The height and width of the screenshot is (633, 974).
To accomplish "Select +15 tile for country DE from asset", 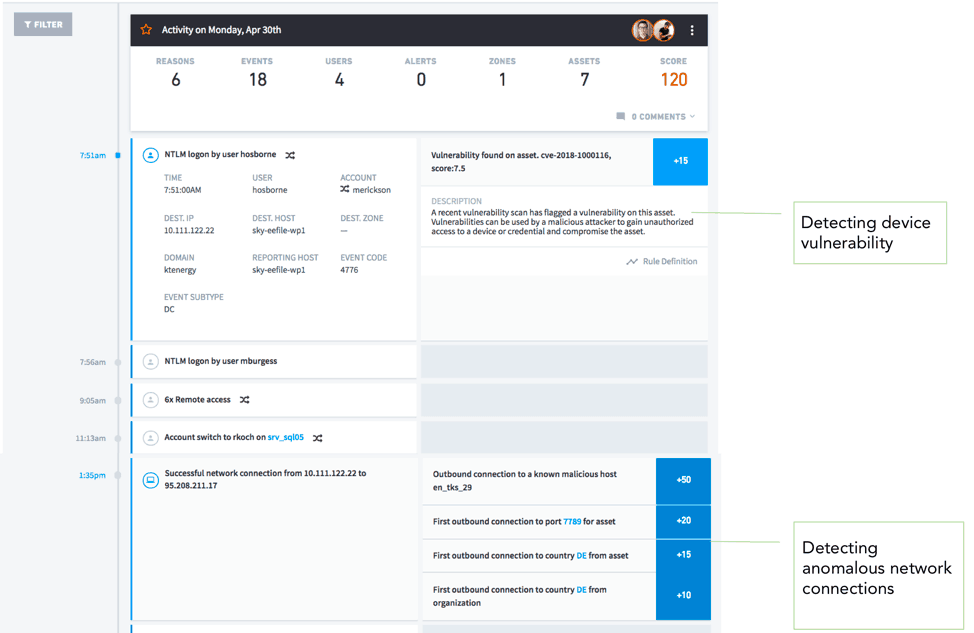I will pos(683,555).
